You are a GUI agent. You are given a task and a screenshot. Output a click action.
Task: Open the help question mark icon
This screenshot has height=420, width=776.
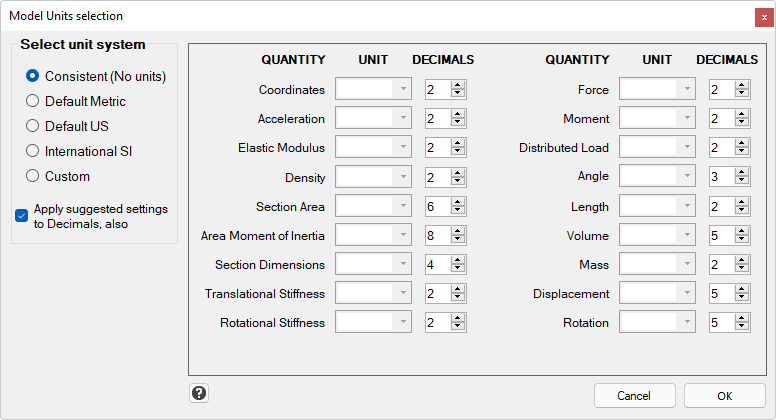point(199,393)
